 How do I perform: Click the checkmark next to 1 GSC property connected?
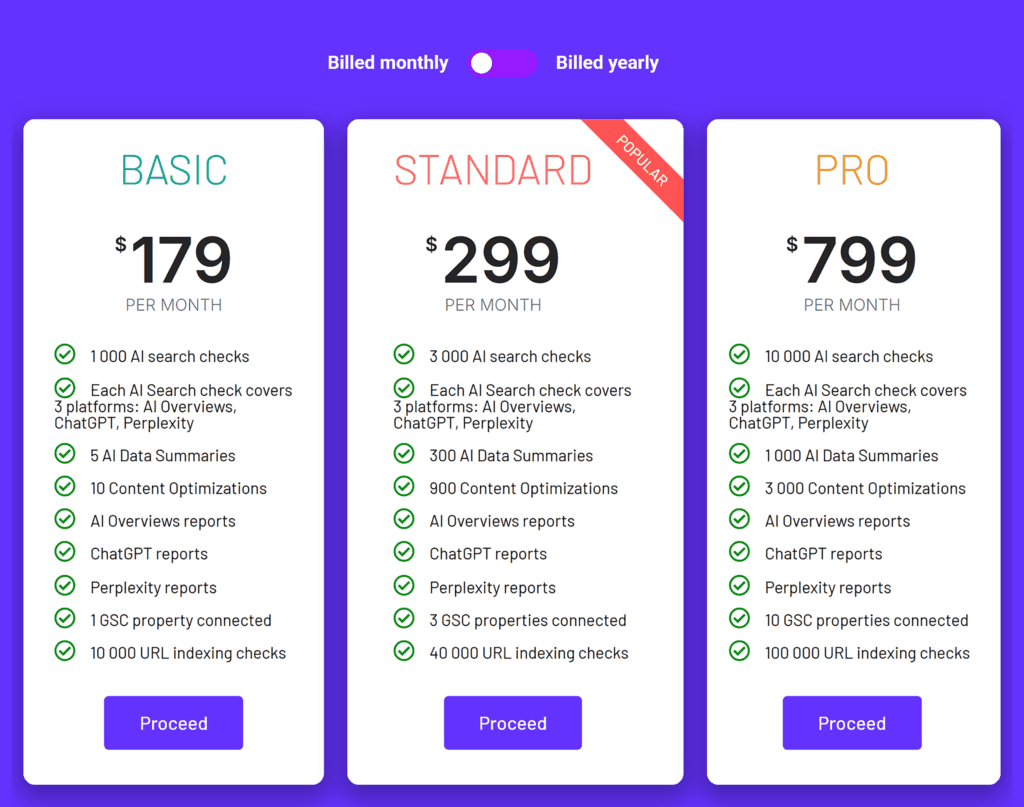65,620
